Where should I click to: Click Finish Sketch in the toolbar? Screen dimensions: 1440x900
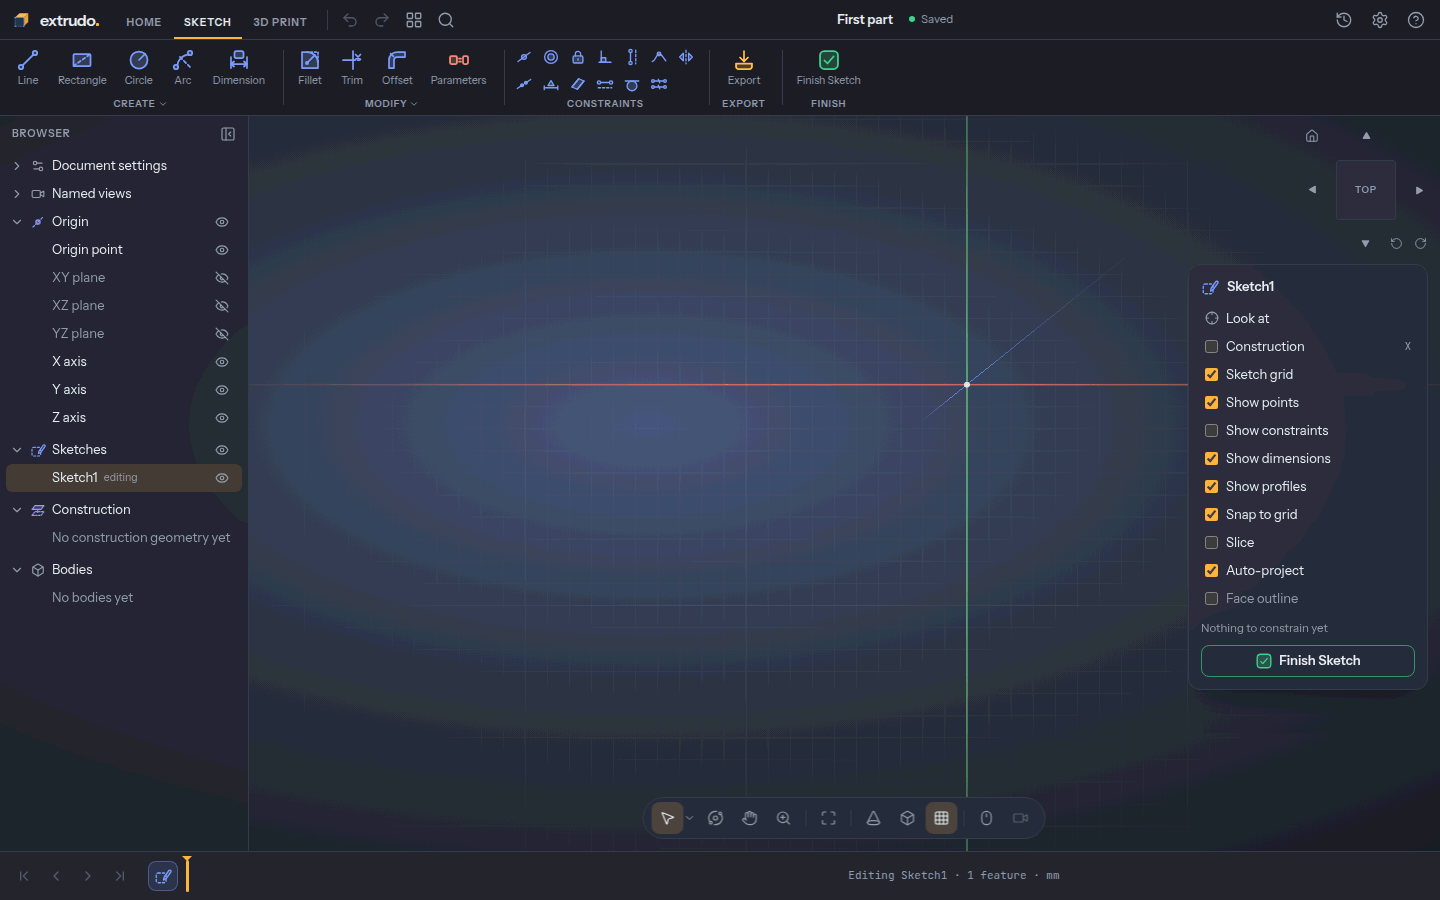[x=829, y=68]
